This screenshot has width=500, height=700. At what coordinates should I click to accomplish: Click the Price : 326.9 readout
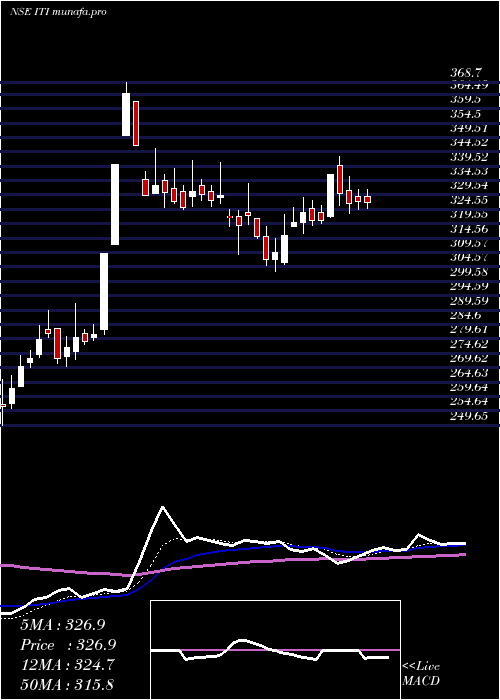(68, 645)
